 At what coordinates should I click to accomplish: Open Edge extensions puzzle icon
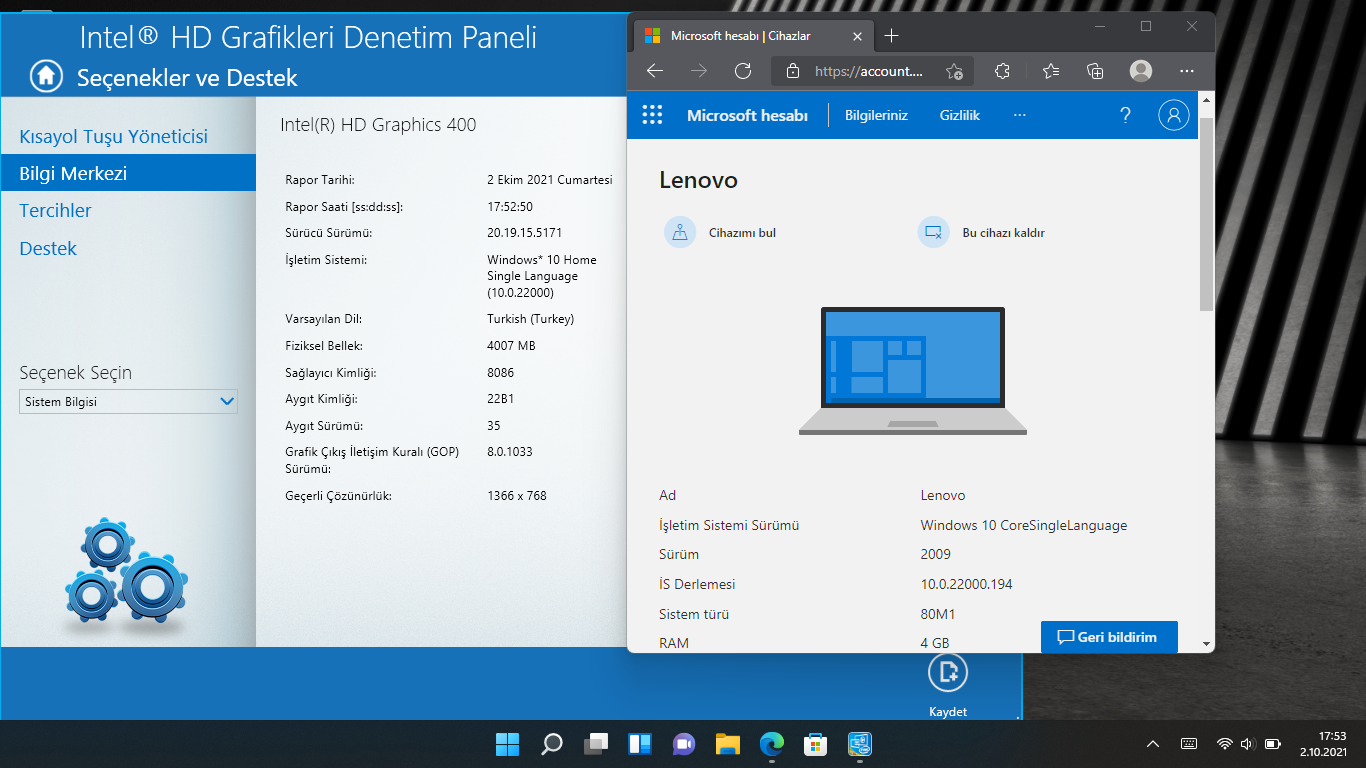click(1002, 71)
